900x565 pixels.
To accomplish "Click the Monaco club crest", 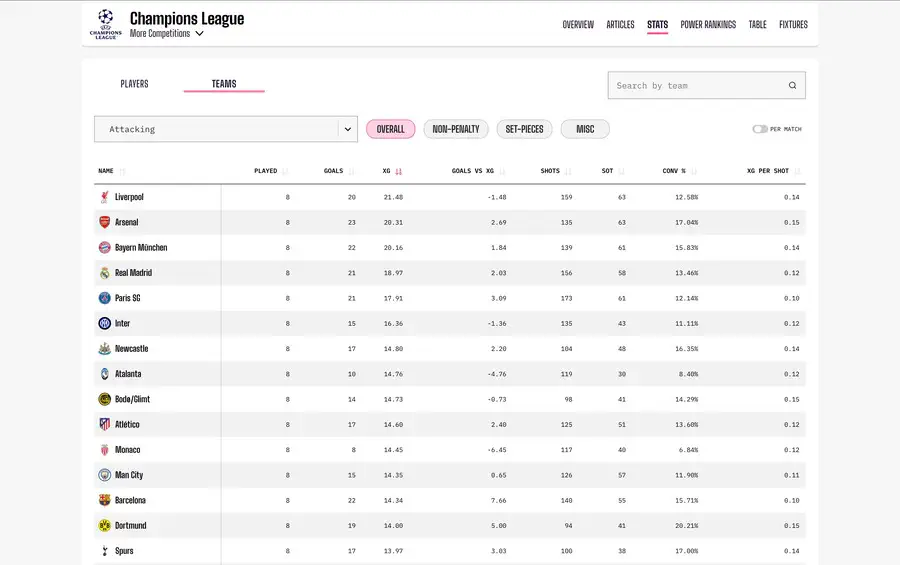I will tap(104, 450).
